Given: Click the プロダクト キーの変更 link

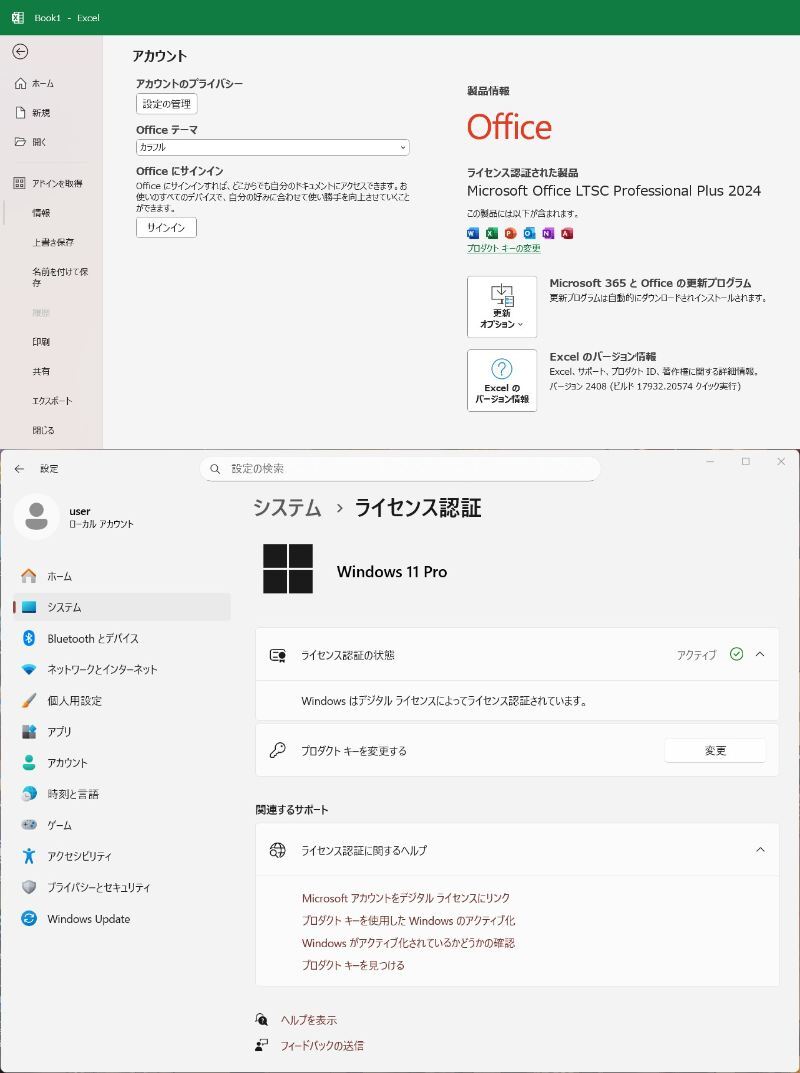Looking at the screenshot, I should [504, 248].
